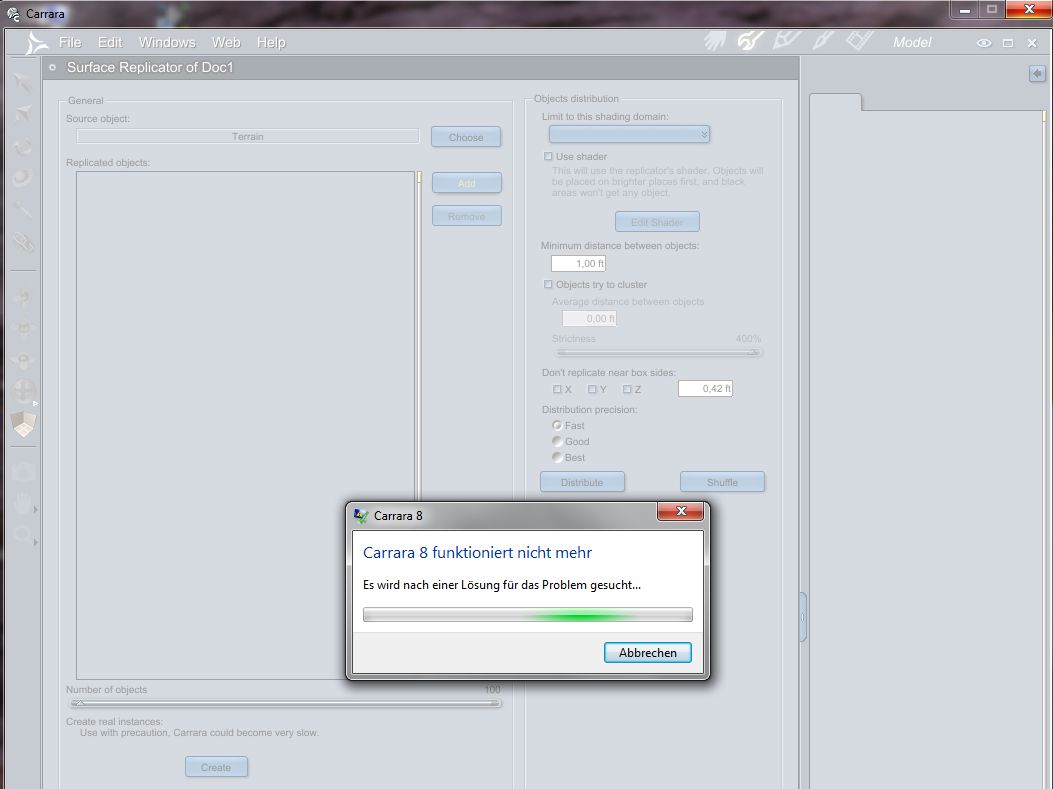This screenshot has height=789, width=1053.
Task: Select Fast distribution precision
Action: (557, 425)
